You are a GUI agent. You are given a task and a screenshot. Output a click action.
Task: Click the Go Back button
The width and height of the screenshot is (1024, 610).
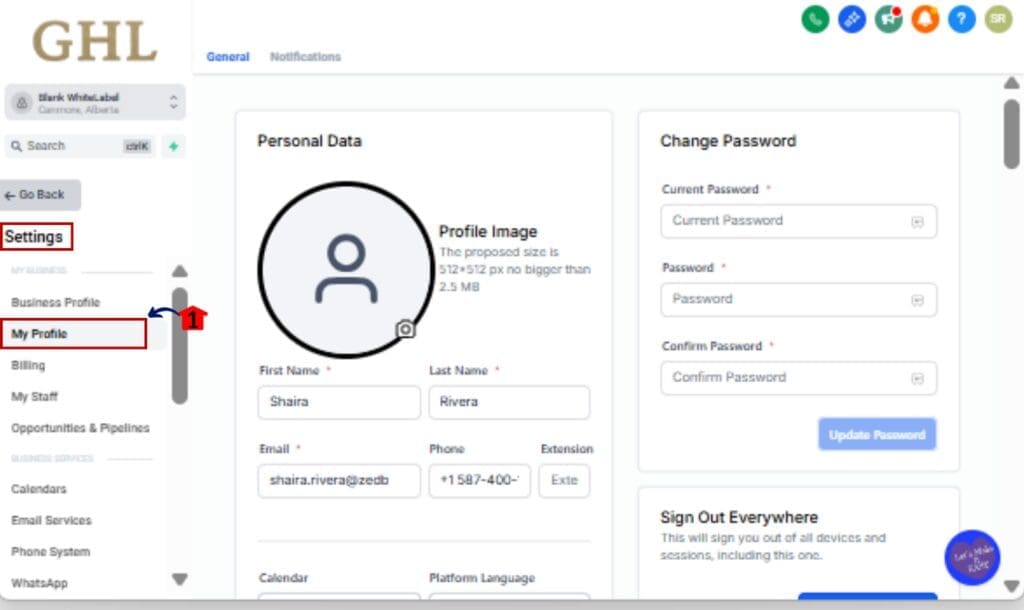[41, 195]
